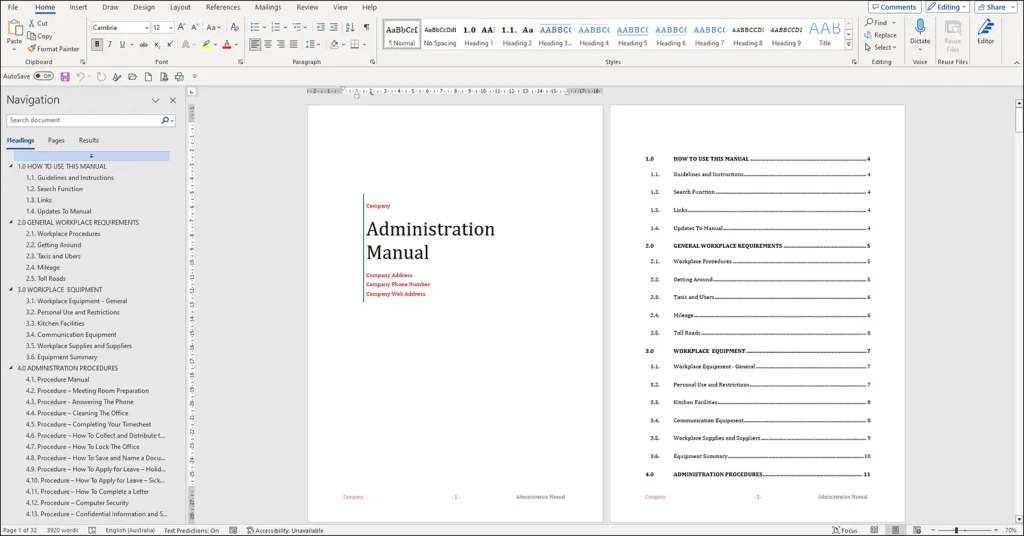Switch to the Insert ribbon tab

click(78, 7)
